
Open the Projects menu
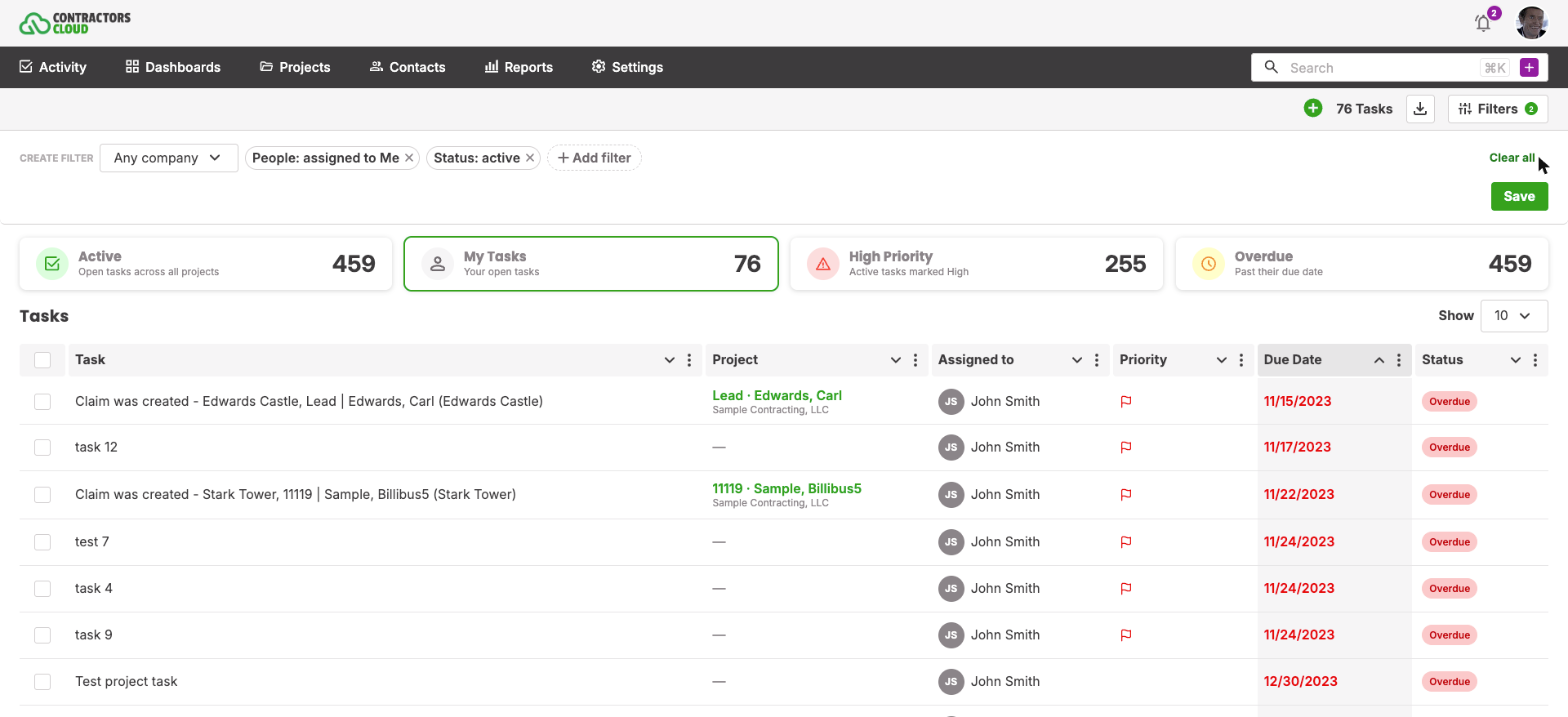point(295,67)
